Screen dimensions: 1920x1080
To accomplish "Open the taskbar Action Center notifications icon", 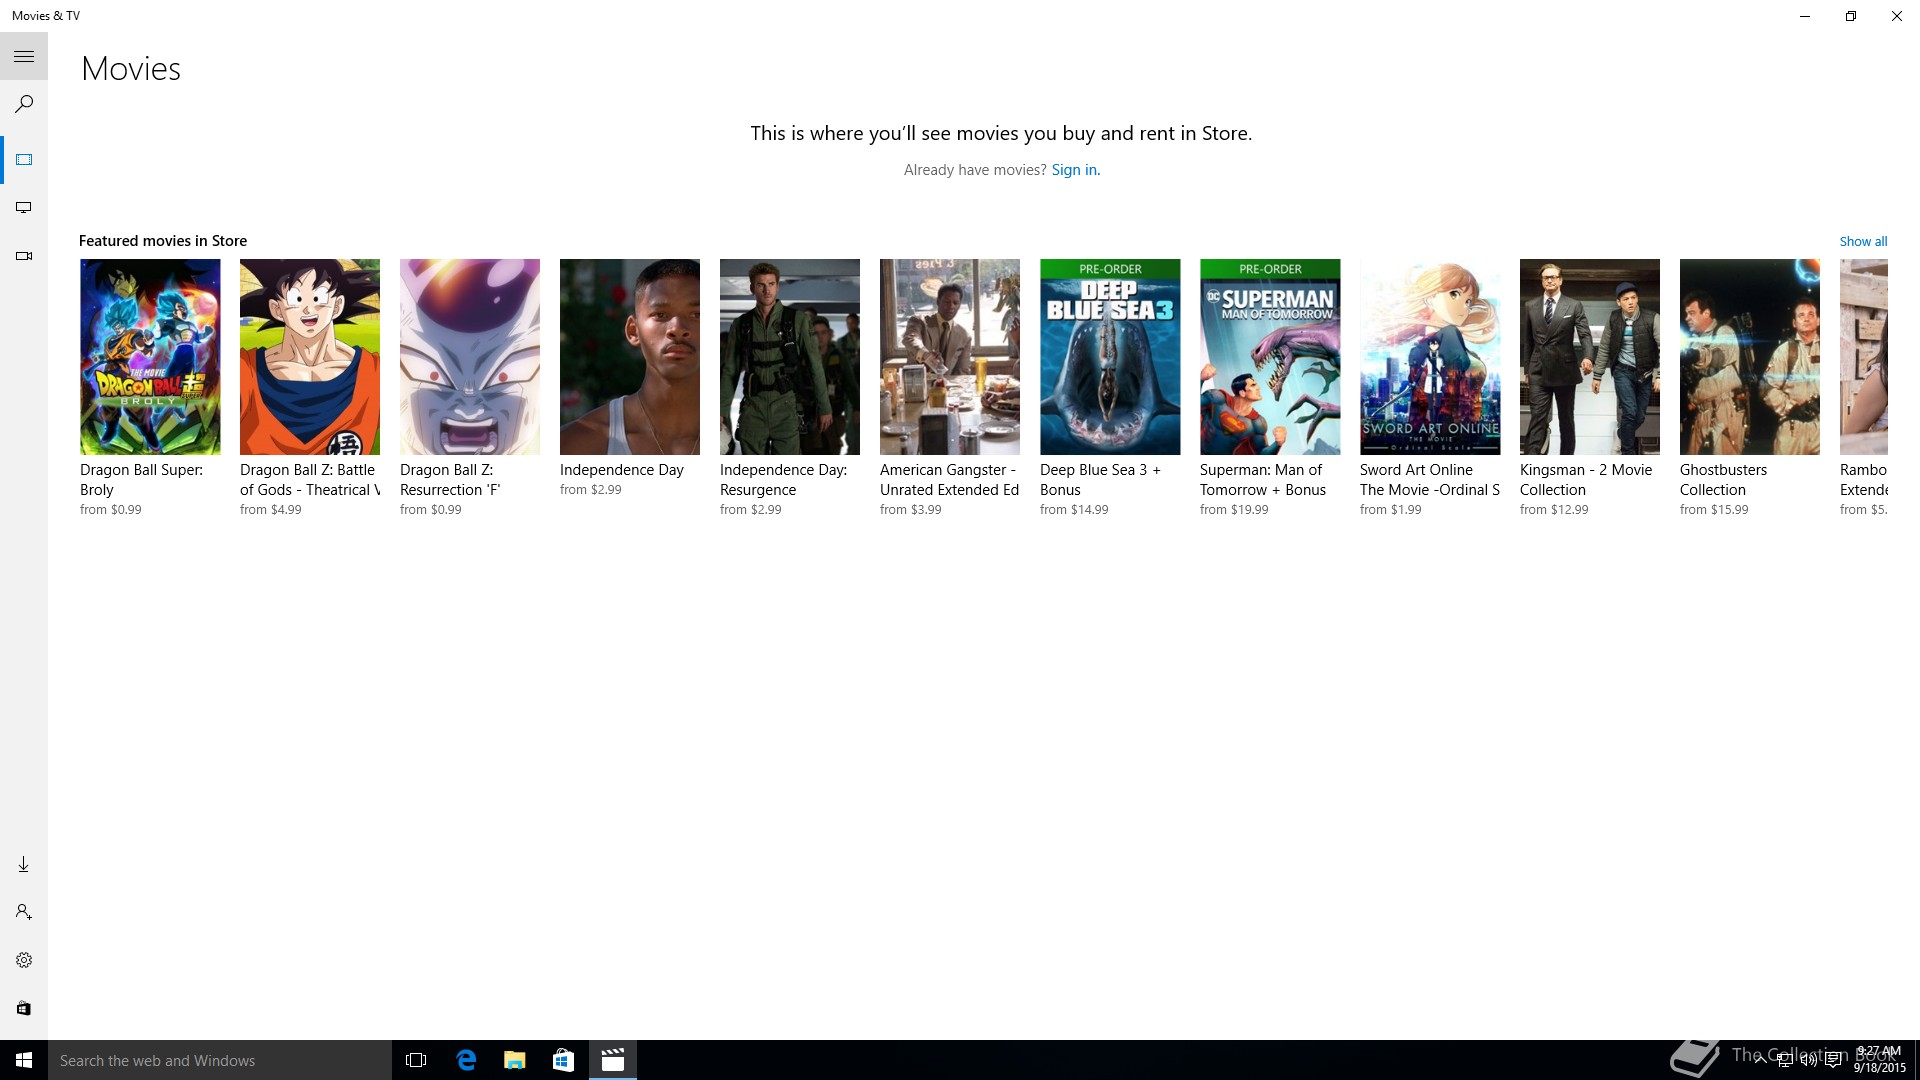I will [x=1833, y=1061].
